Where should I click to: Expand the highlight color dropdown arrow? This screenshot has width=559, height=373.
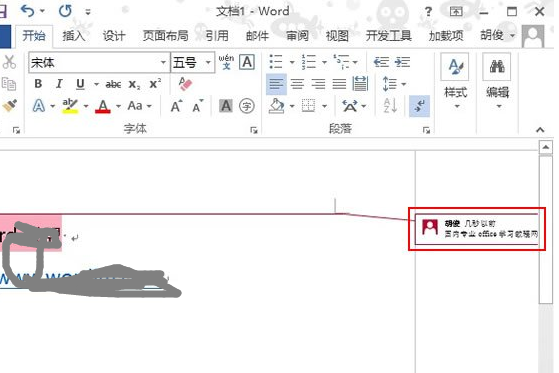pyautogui.click(x=86, y=106)
